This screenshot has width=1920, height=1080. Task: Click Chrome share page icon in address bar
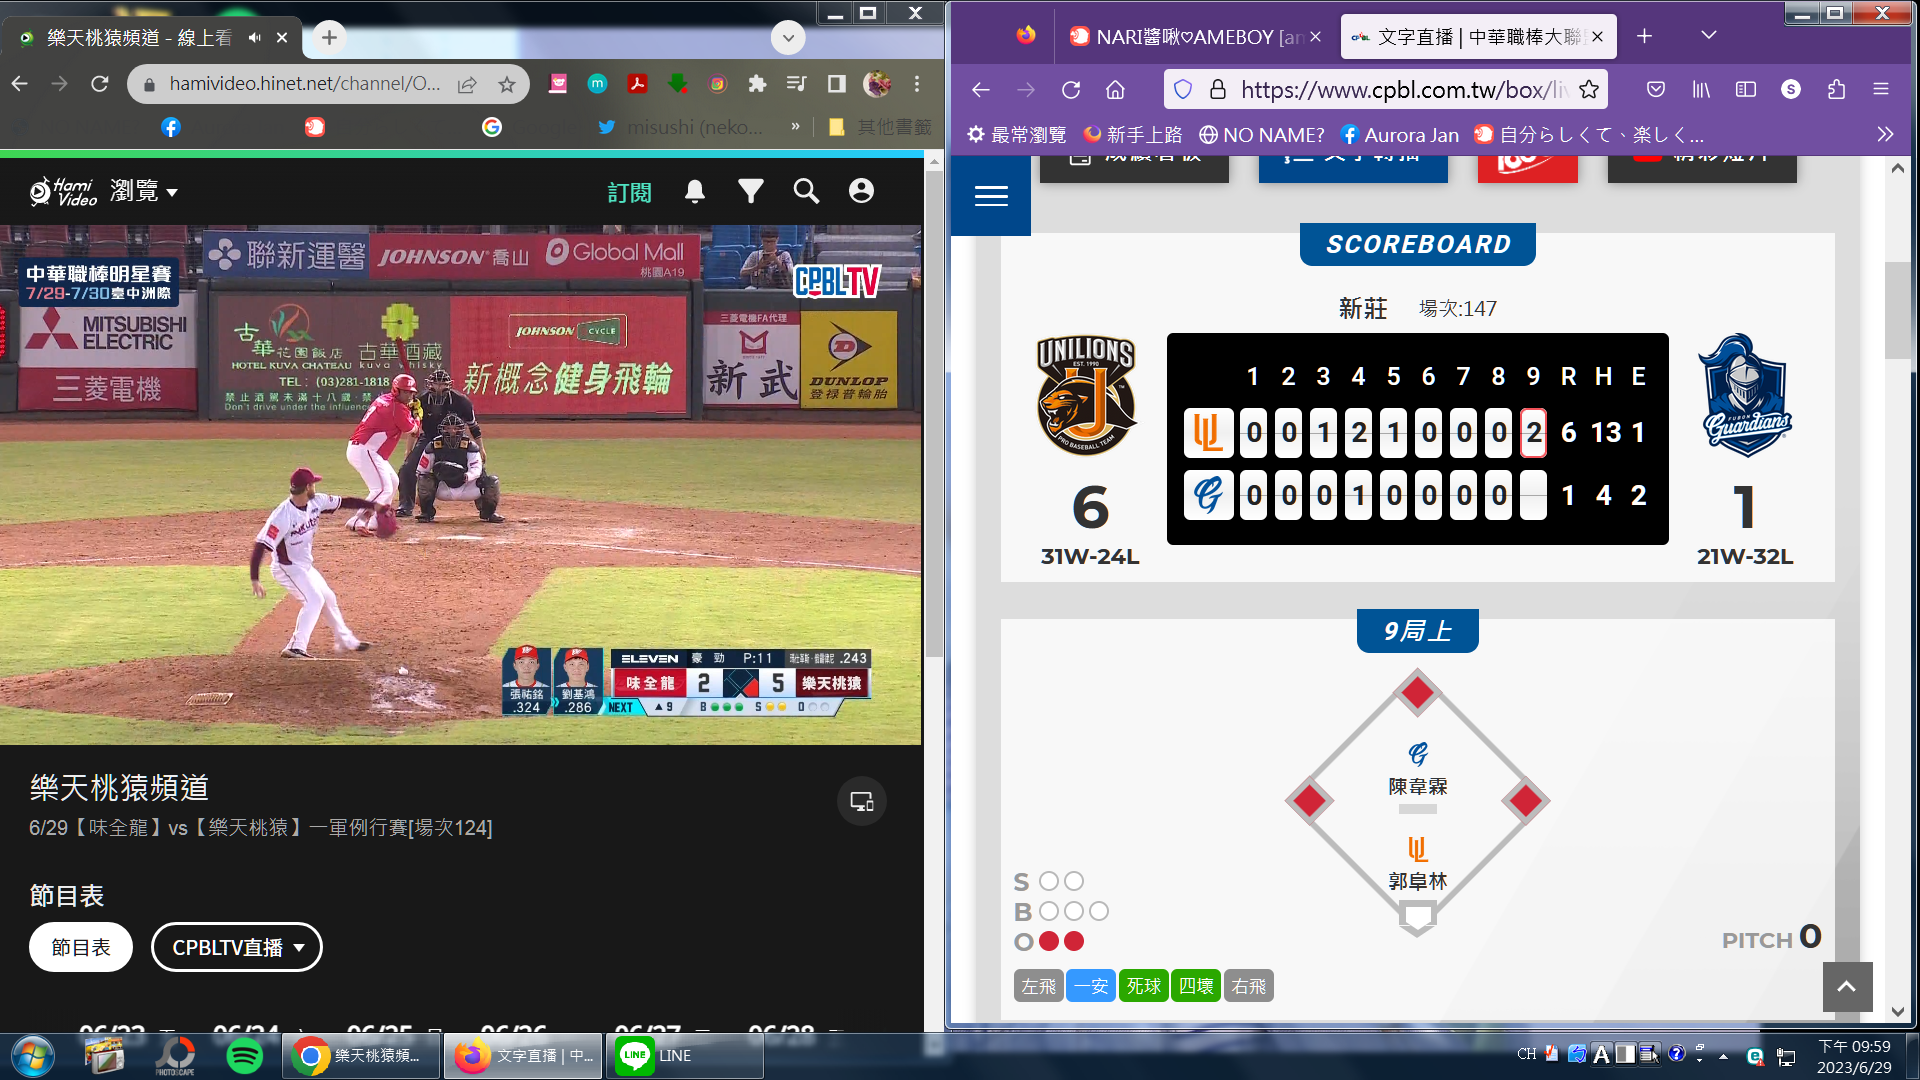point(467,85)
